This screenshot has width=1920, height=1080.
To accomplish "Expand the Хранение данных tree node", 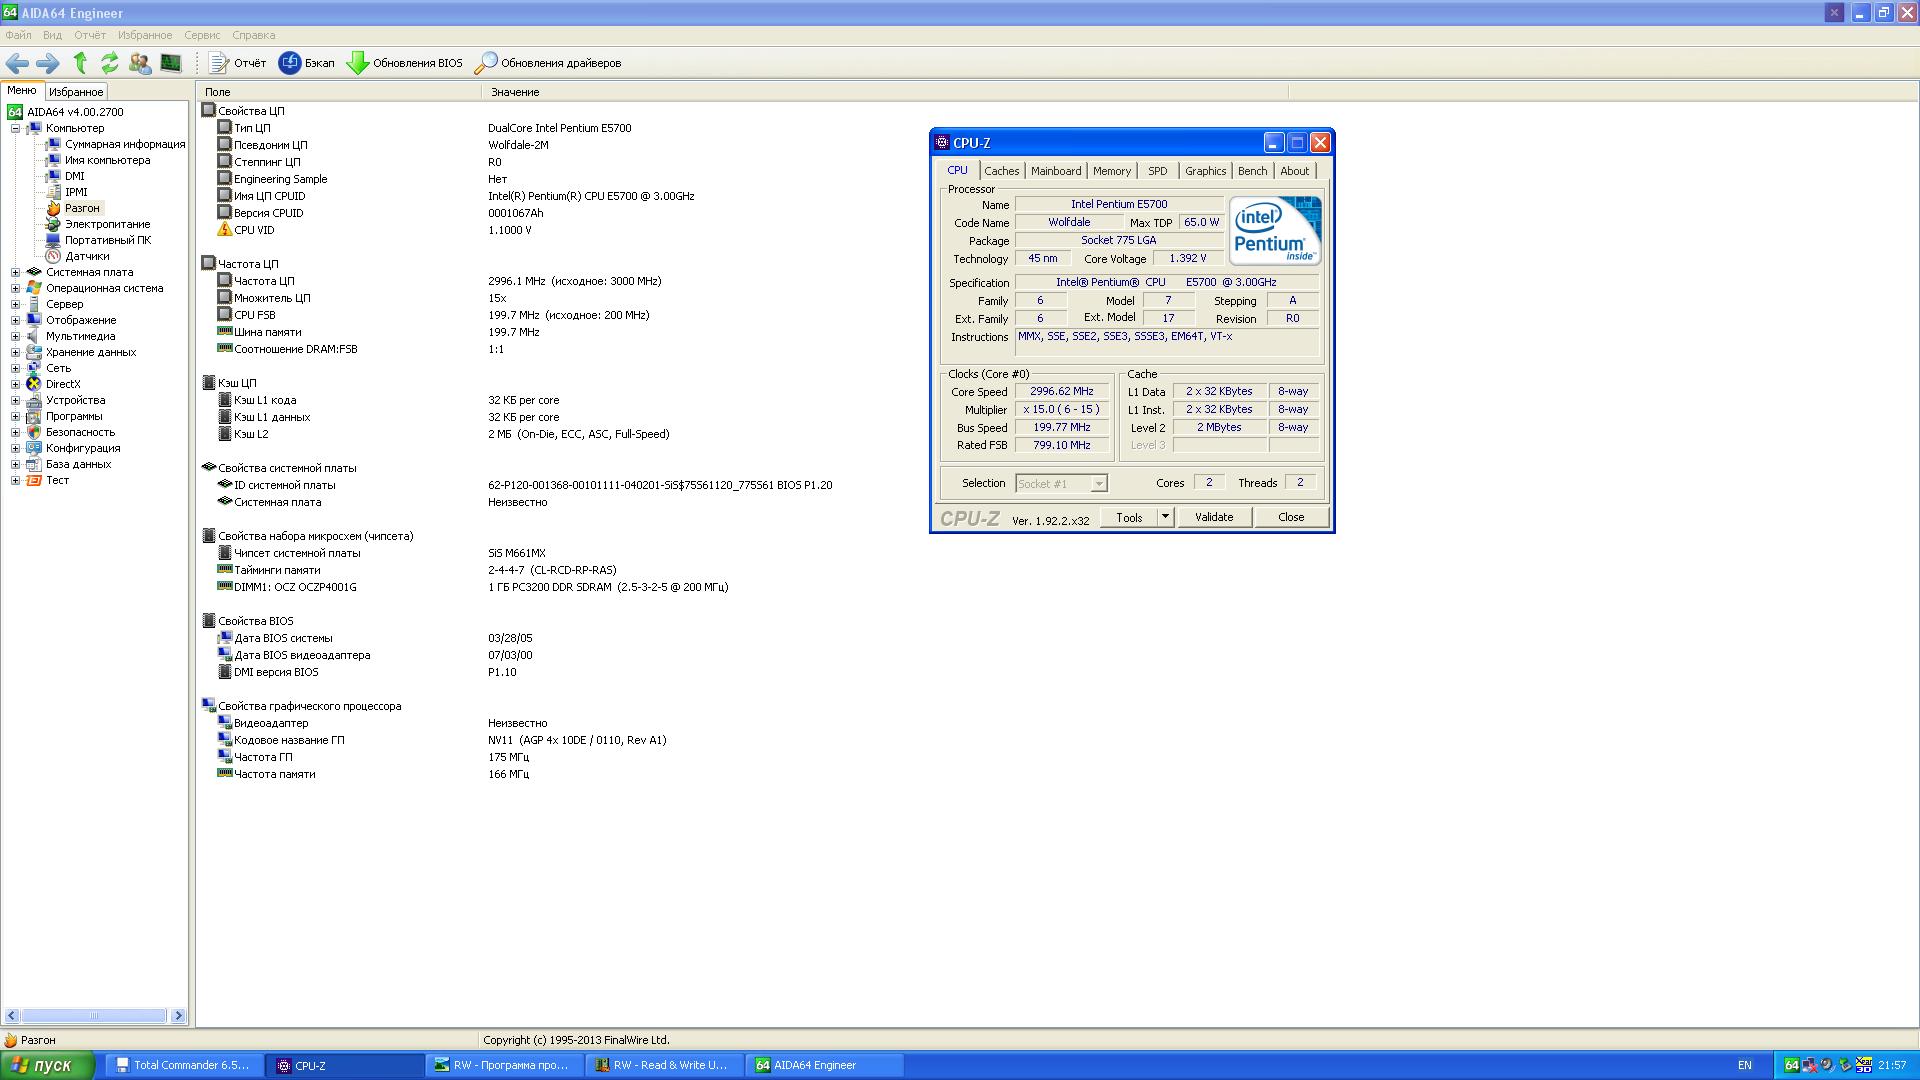I will [x=15, y=352].
